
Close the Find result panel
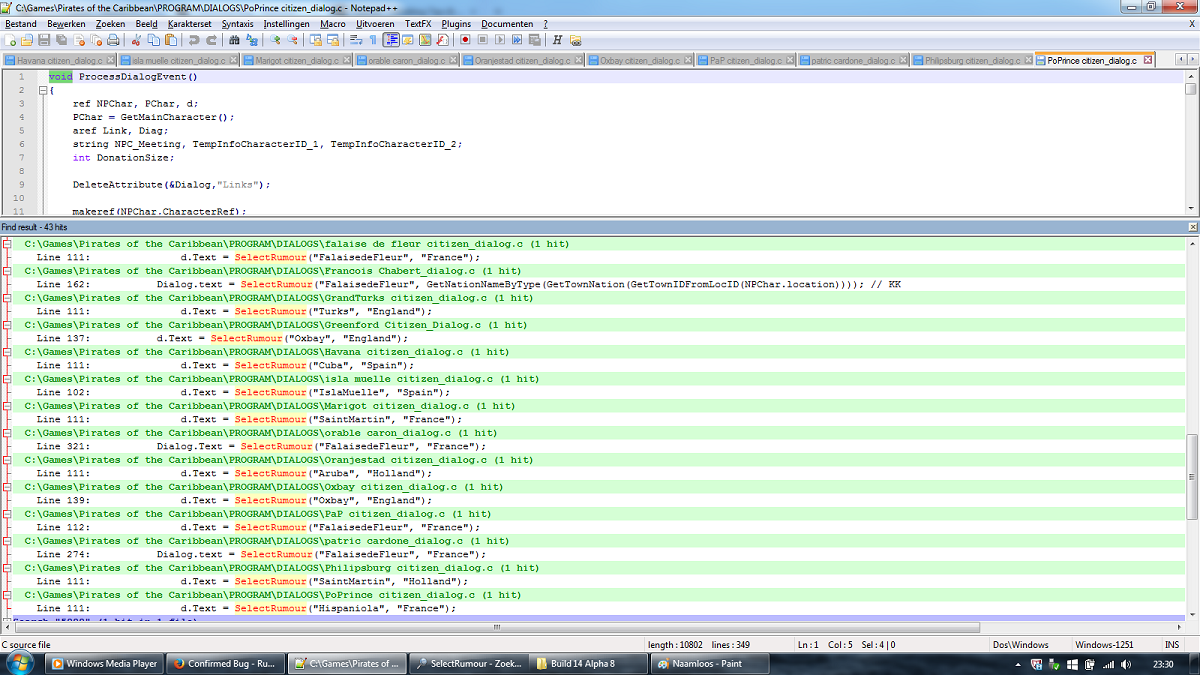pos(1191,227)
